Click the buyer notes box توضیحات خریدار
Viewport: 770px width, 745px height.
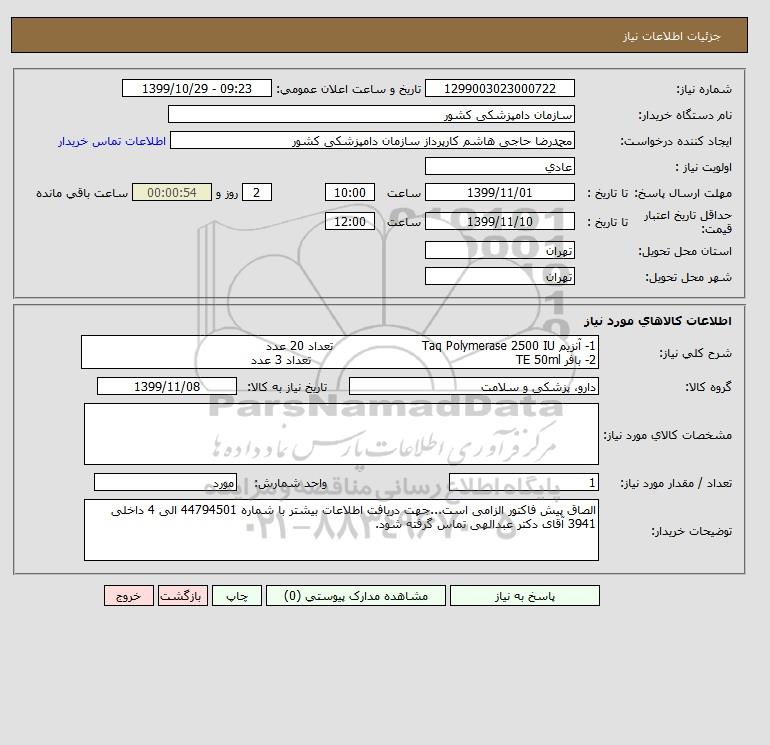[x=341, y=530]
